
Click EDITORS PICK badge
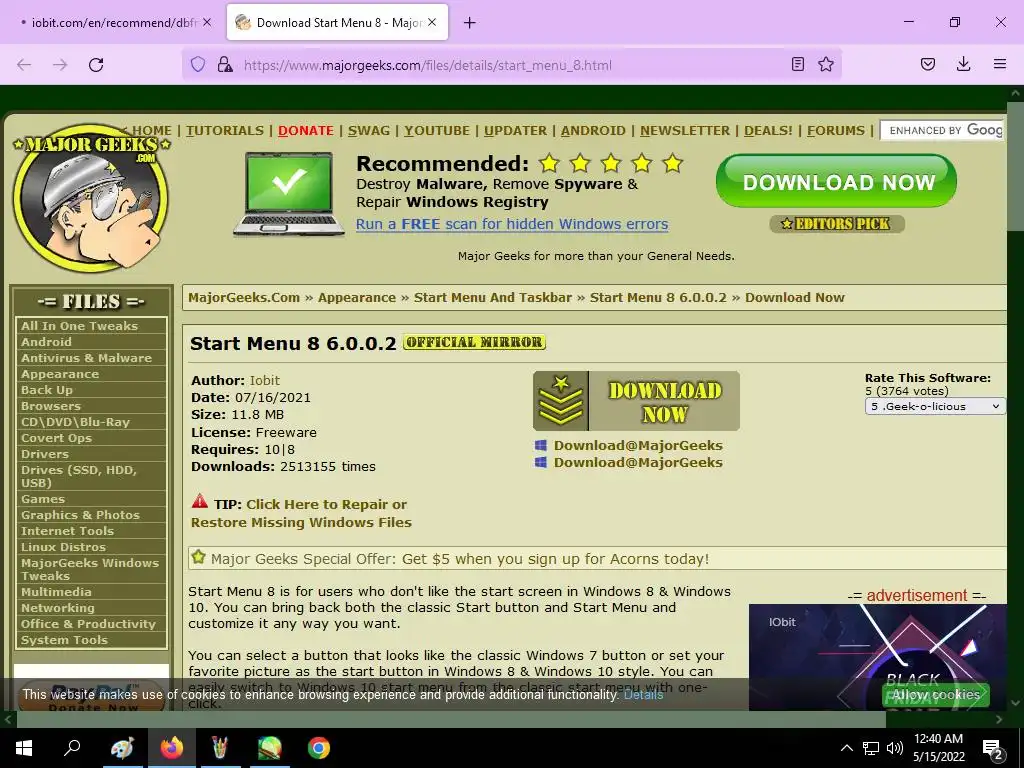837,224
